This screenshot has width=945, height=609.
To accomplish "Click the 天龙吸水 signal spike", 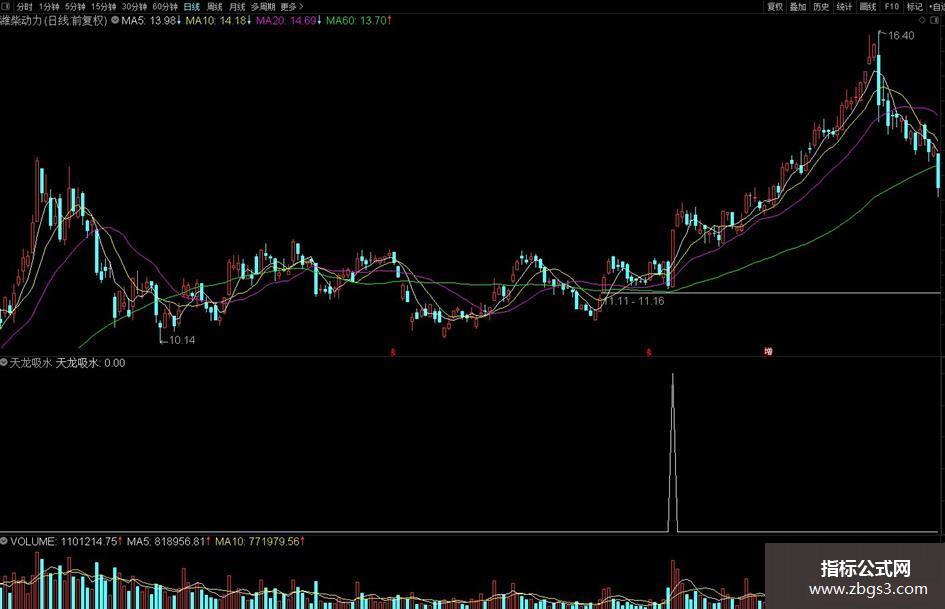I will [673, 452].
